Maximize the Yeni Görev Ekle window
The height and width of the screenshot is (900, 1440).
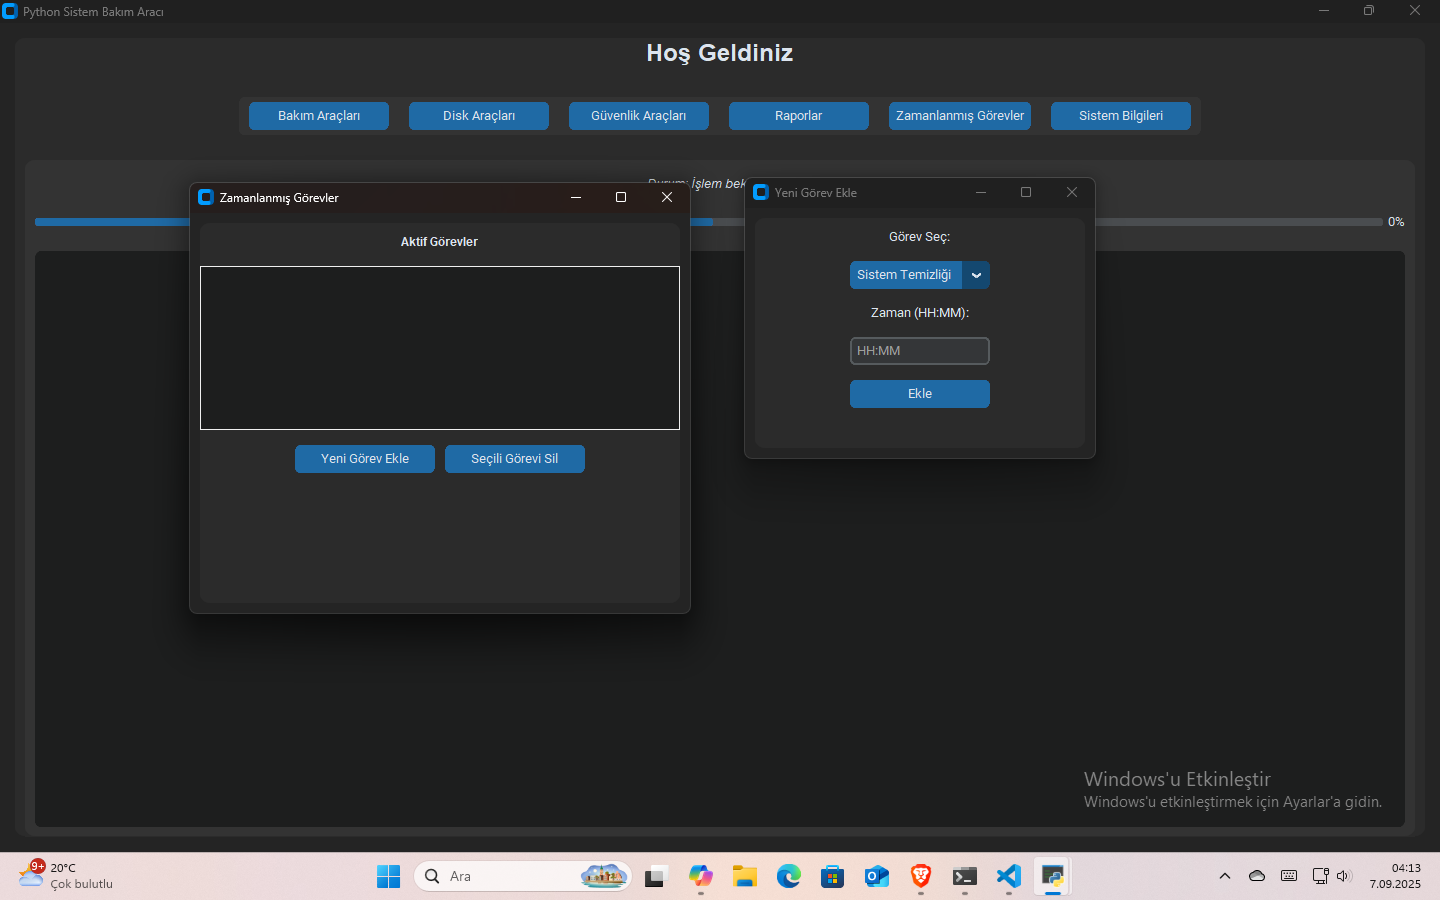tap(1026, 192)
